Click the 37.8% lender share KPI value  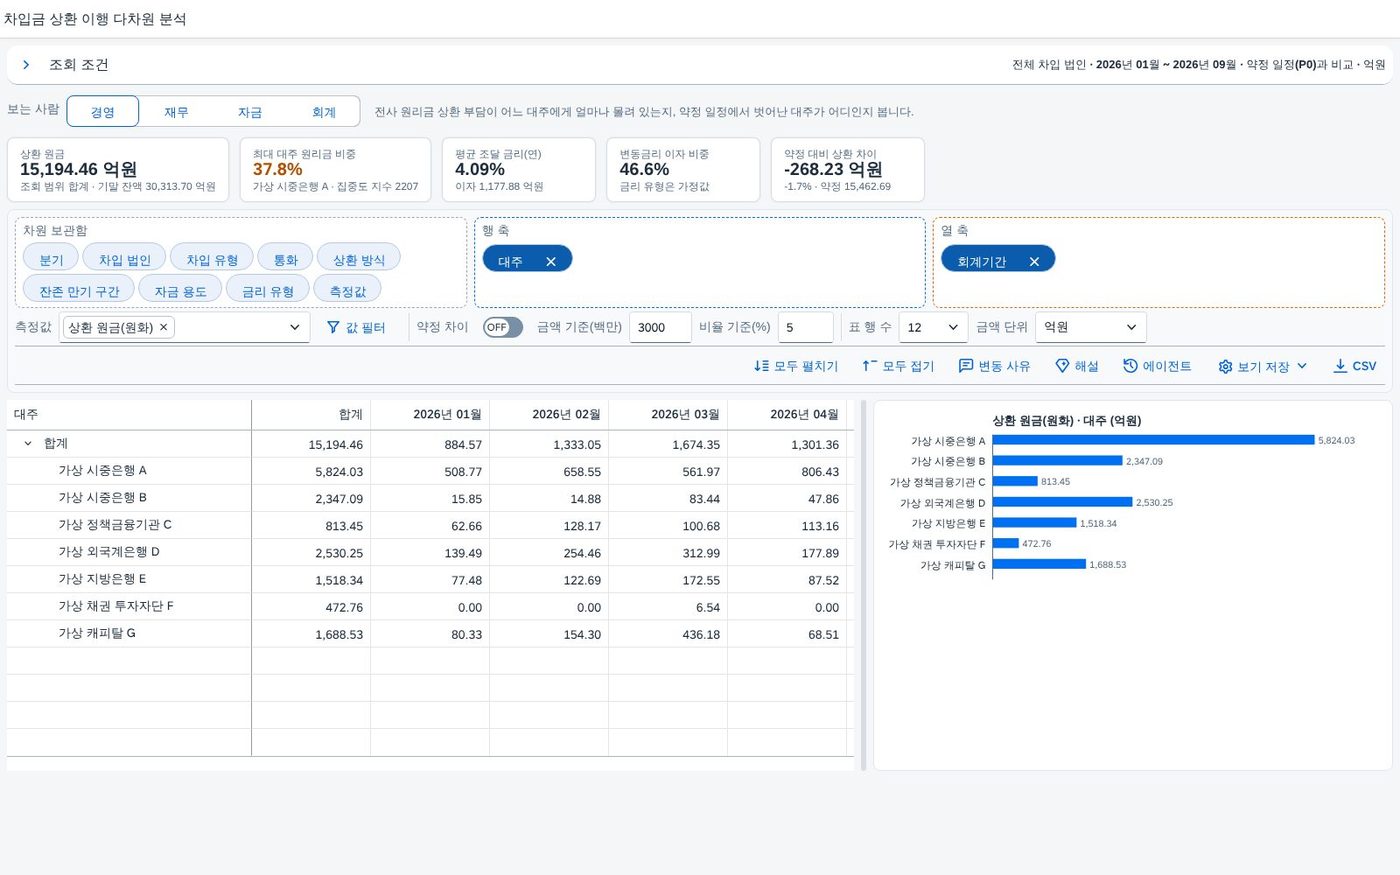point(277,170)
